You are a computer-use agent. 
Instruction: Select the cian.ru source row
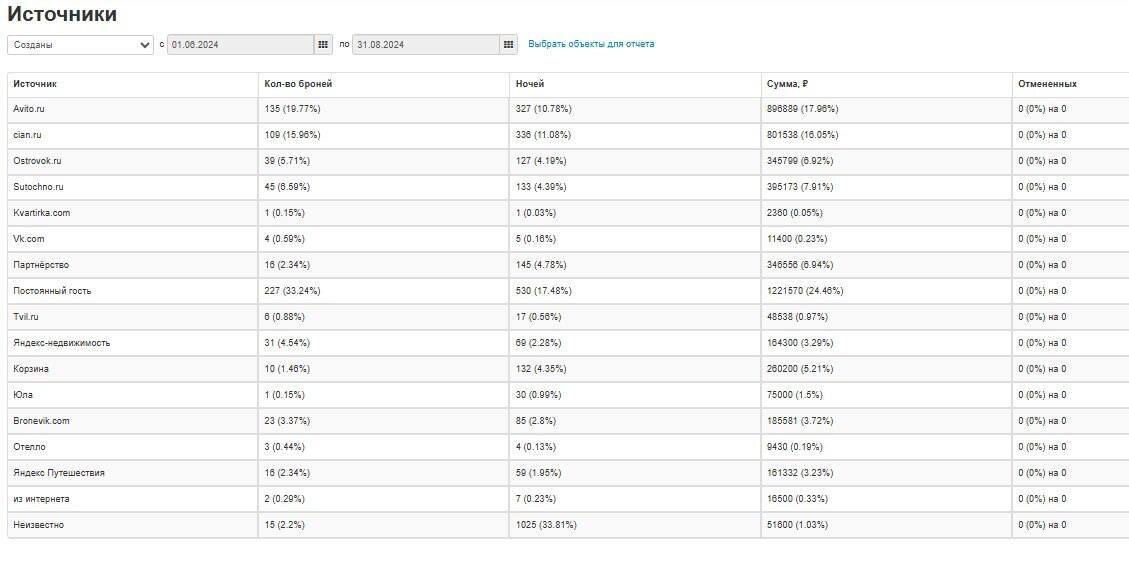27,135
